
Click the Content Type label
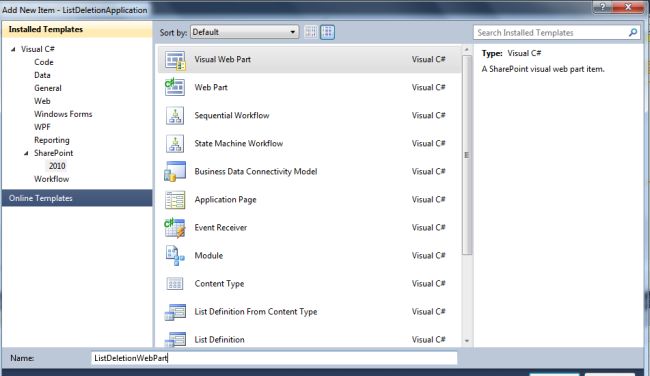click(x=219, y=284)
